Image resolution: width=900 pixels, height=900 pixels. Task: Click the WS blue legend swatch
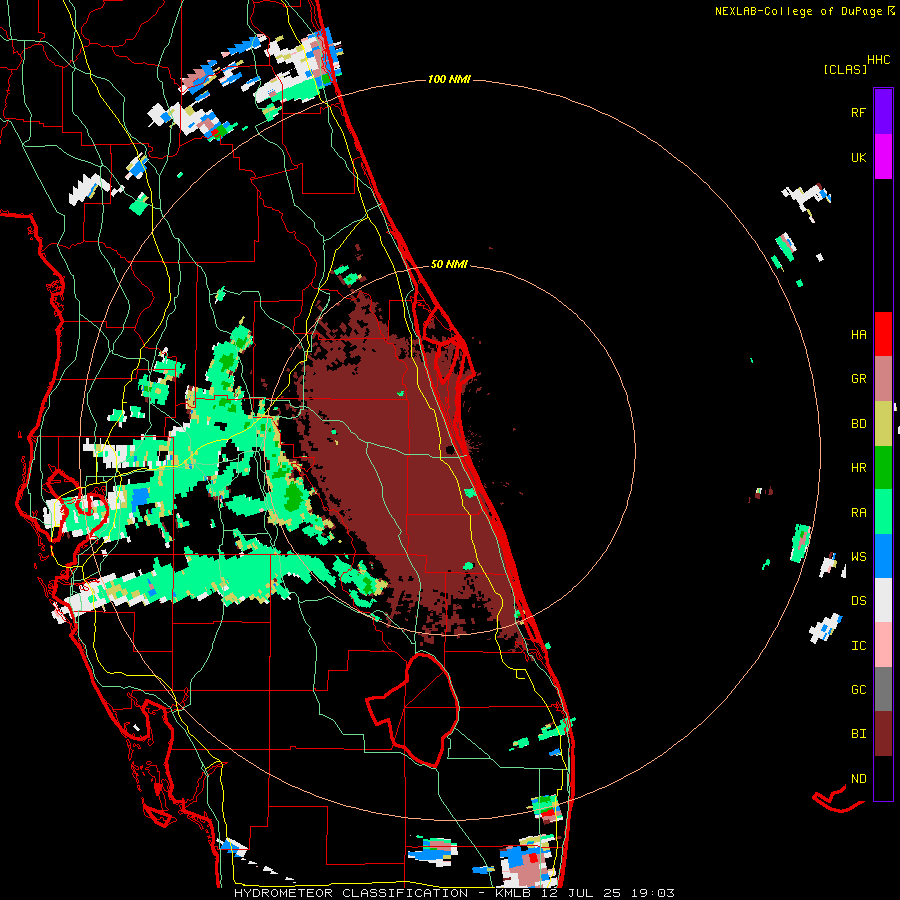pos(883,556)
